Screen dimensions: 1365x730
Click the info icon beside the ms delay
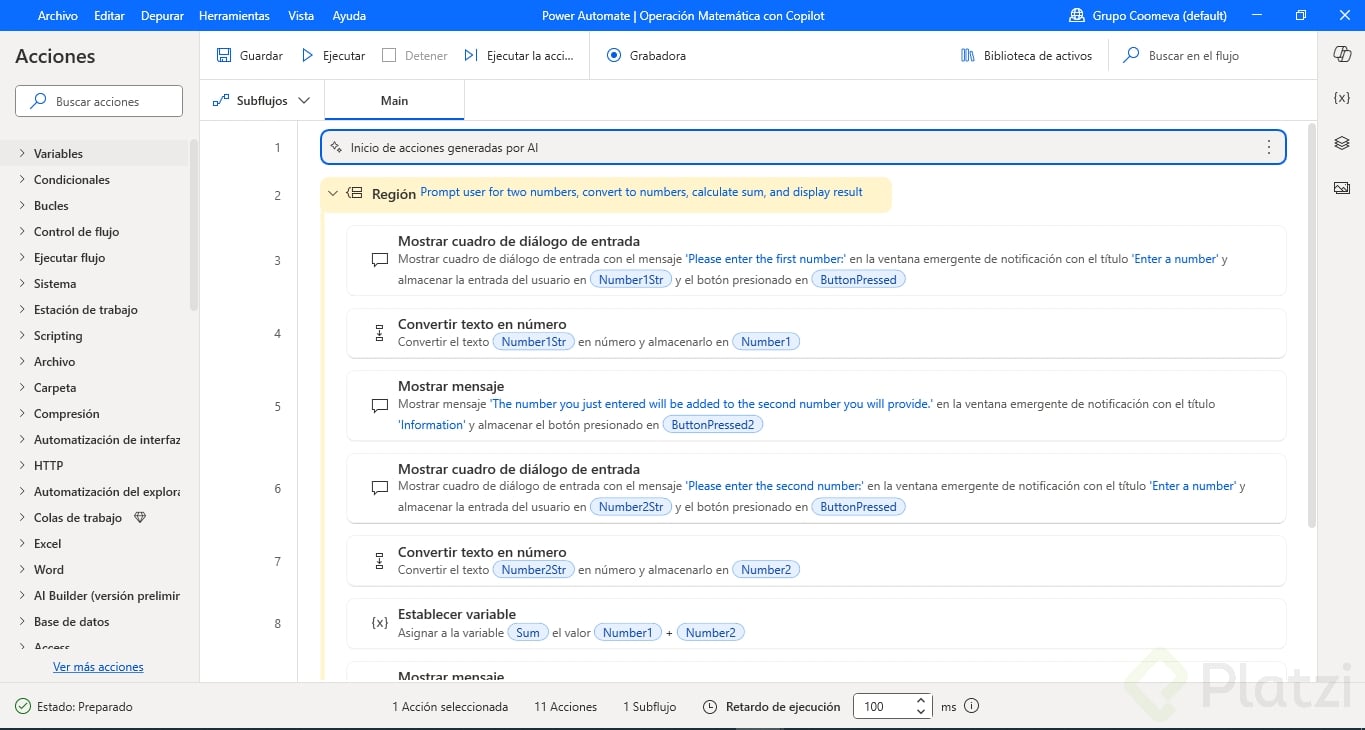pos(971,706)
